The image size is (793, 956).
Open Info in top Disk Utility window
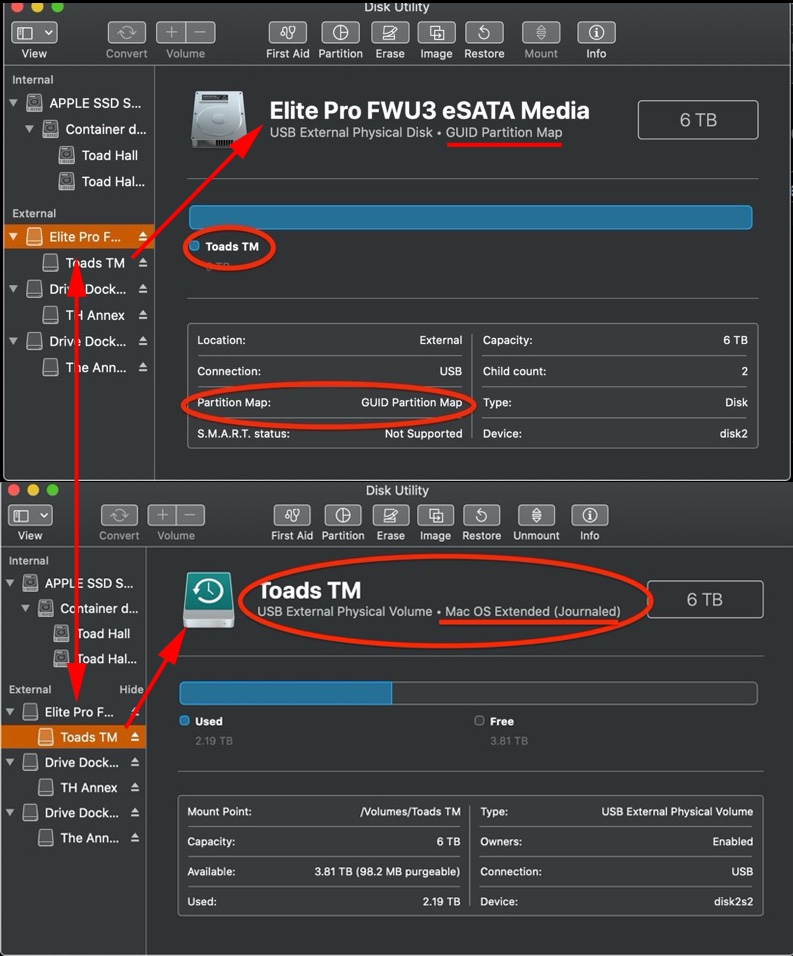click(596, 32)
